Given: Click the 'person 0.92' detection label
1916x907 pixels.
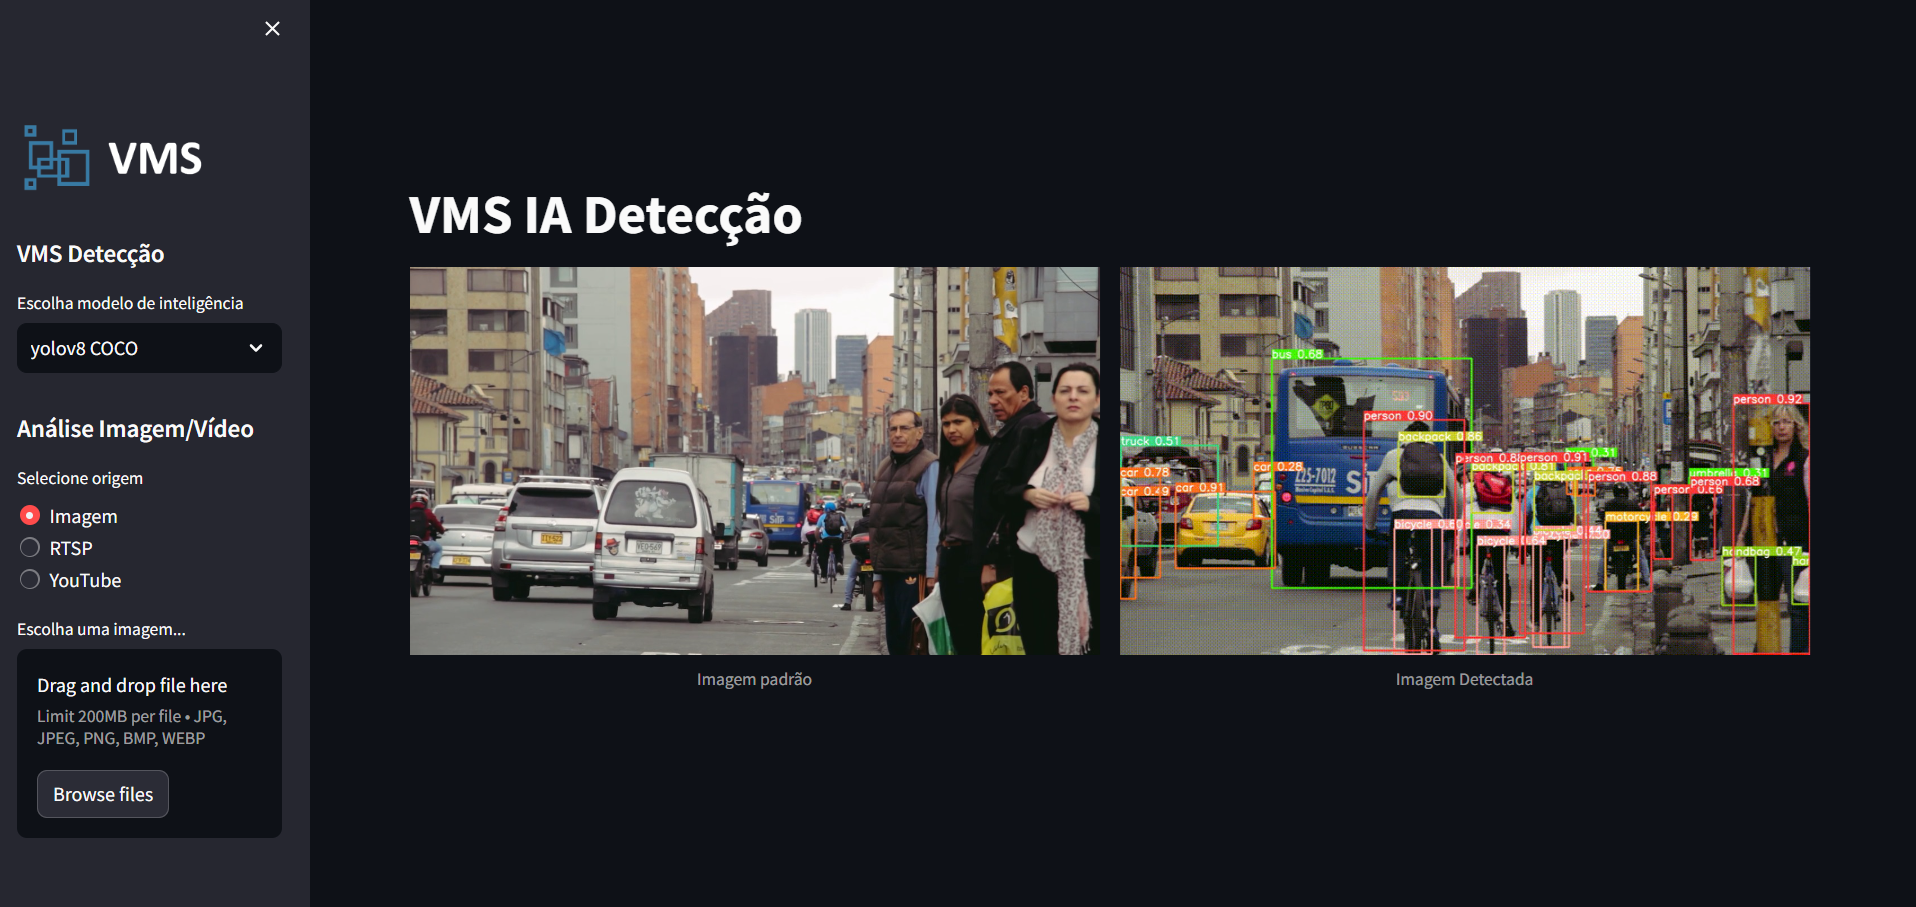Looking at the screenshot, I should point(1767,399).
